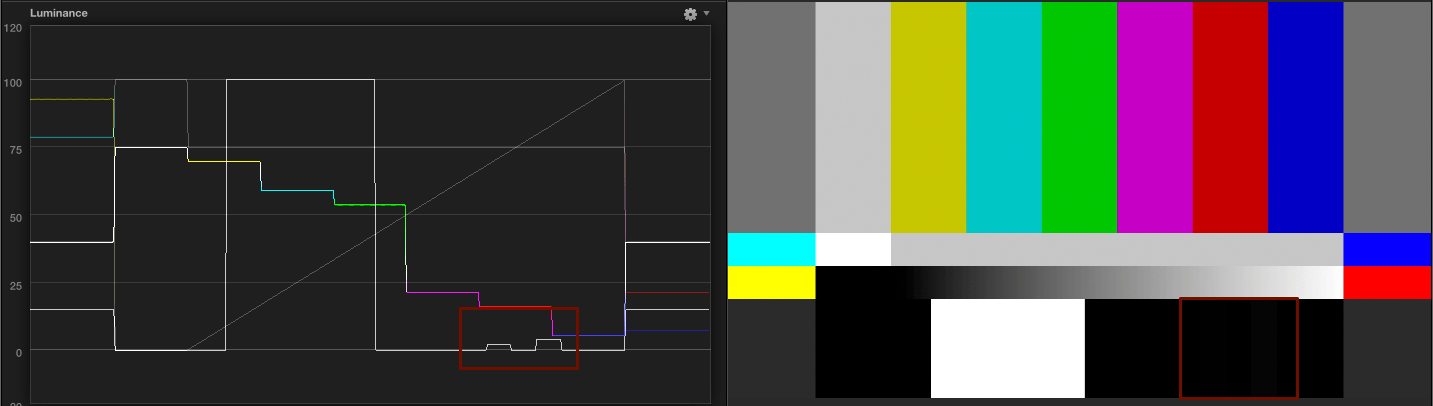
Task: Click the black-to-white gradient ramp strip
Action: coord(1079,282)
